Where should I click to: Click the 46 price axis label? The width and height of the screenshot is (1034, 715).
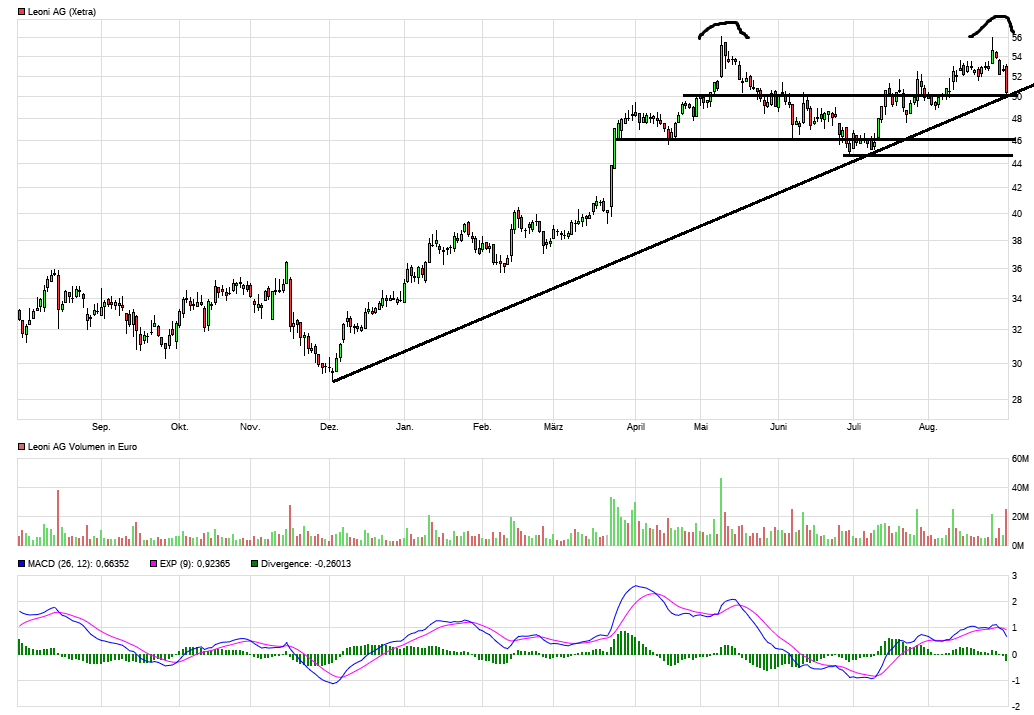coord(1017,140)
